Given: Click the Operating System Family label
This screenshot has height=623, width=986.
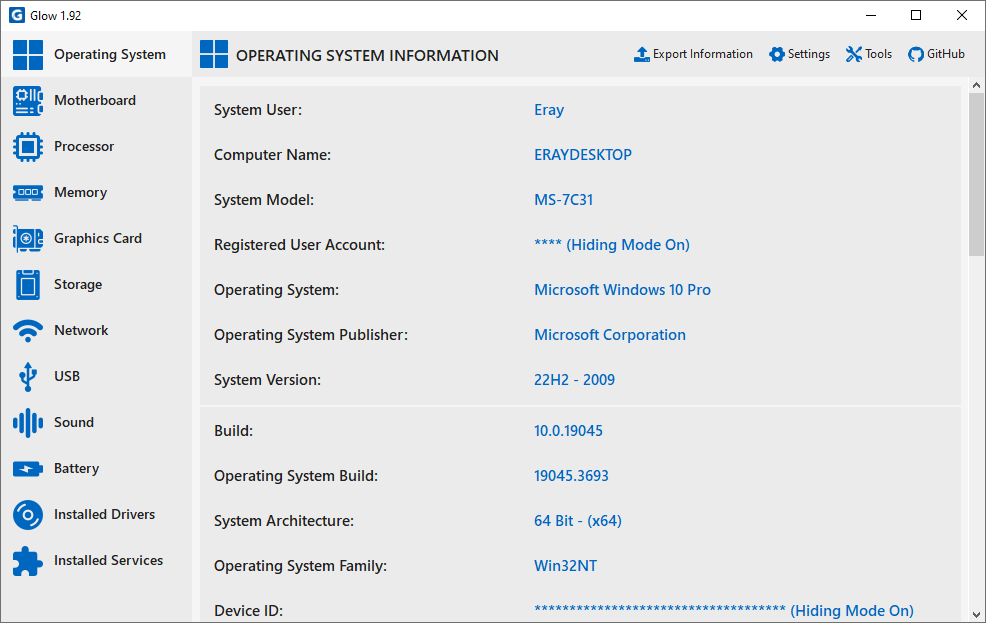Looking at the screenshot, I should 300,566.
